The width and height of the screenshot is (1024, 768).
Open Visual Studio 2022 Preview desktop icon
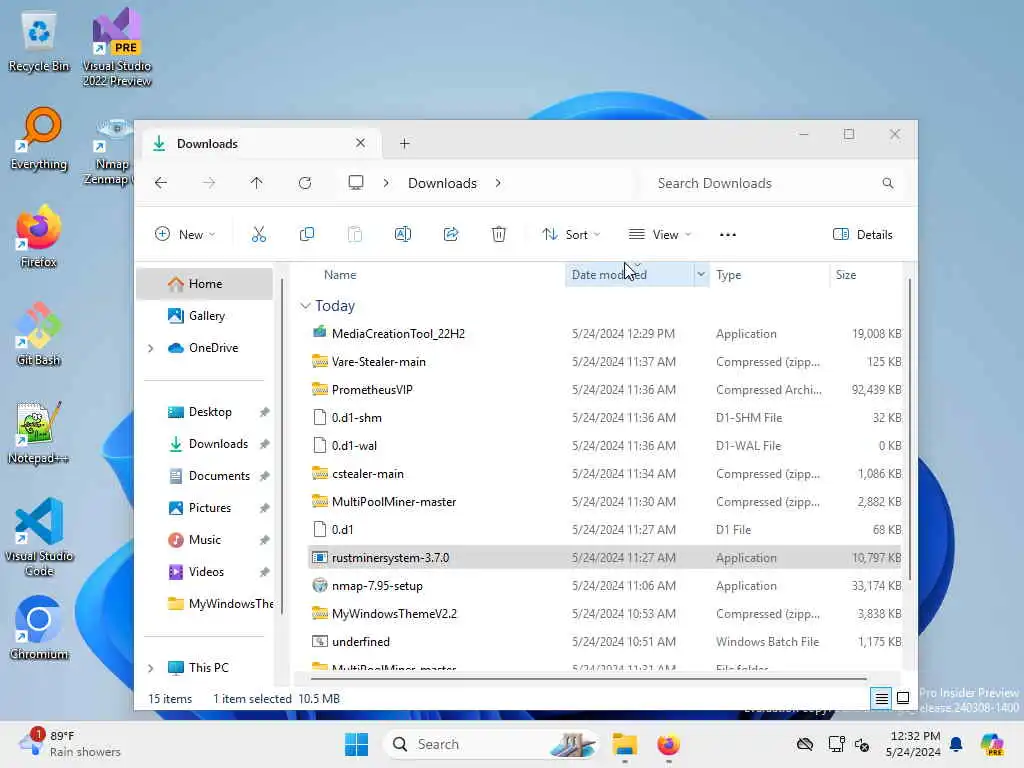point(117,47)
